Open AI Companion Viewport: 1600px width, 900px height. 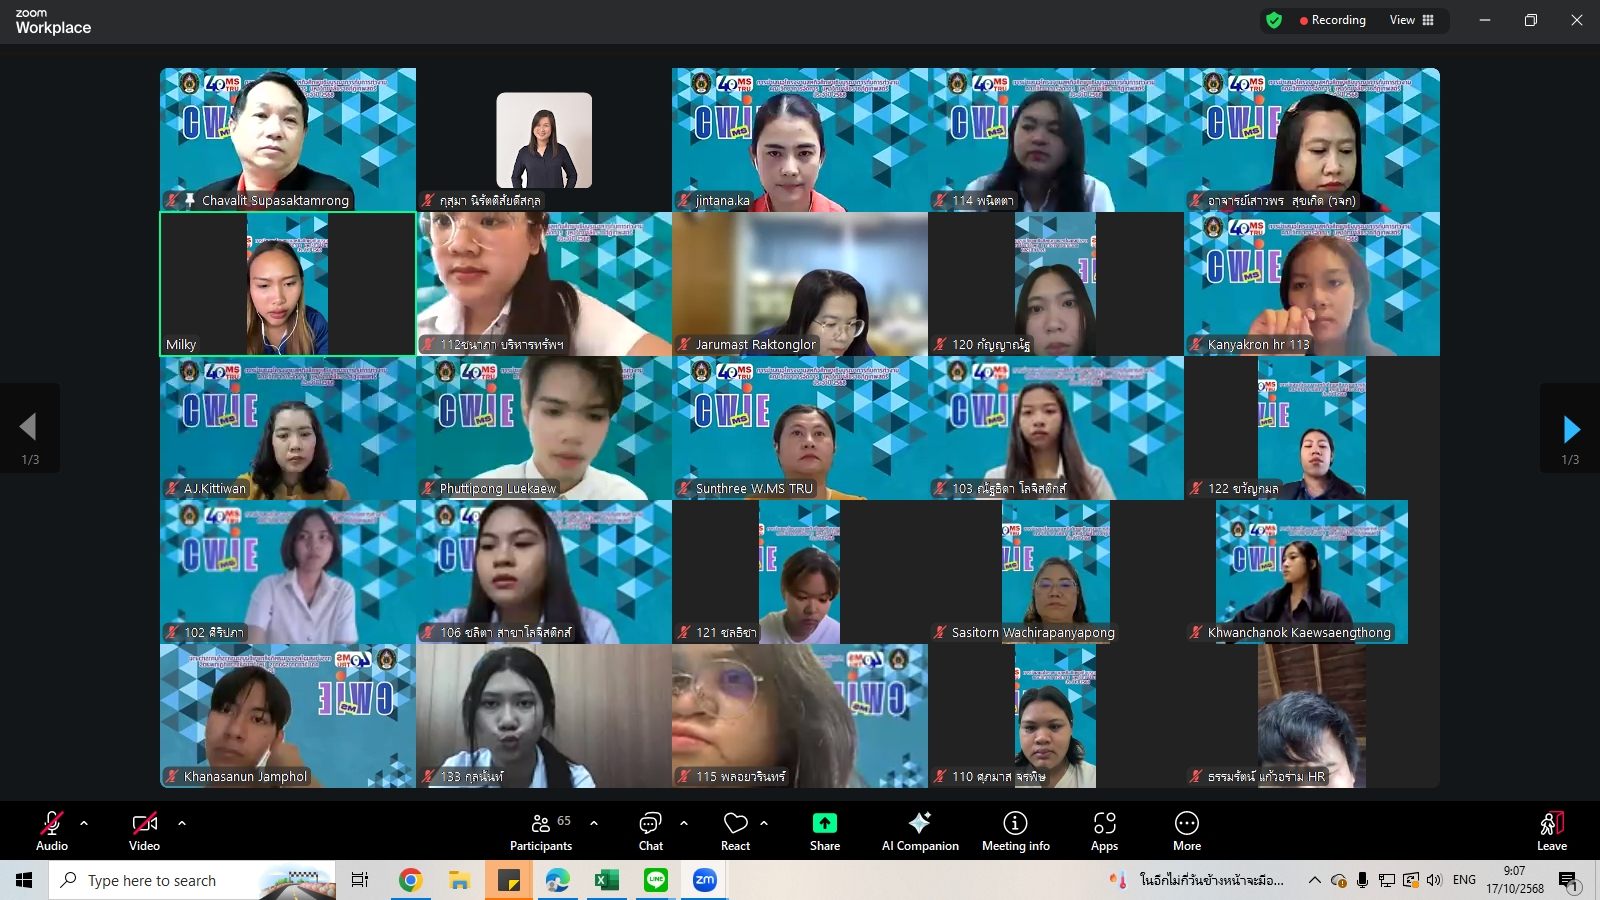[919, 831]
